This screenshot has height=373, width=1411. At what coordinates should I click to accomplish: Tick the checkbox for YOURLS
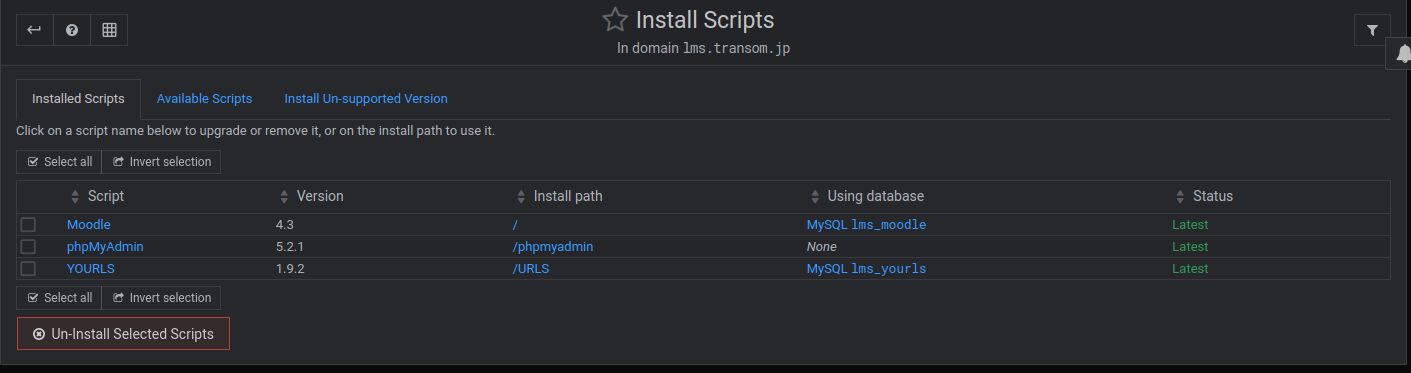pos(28,269)
